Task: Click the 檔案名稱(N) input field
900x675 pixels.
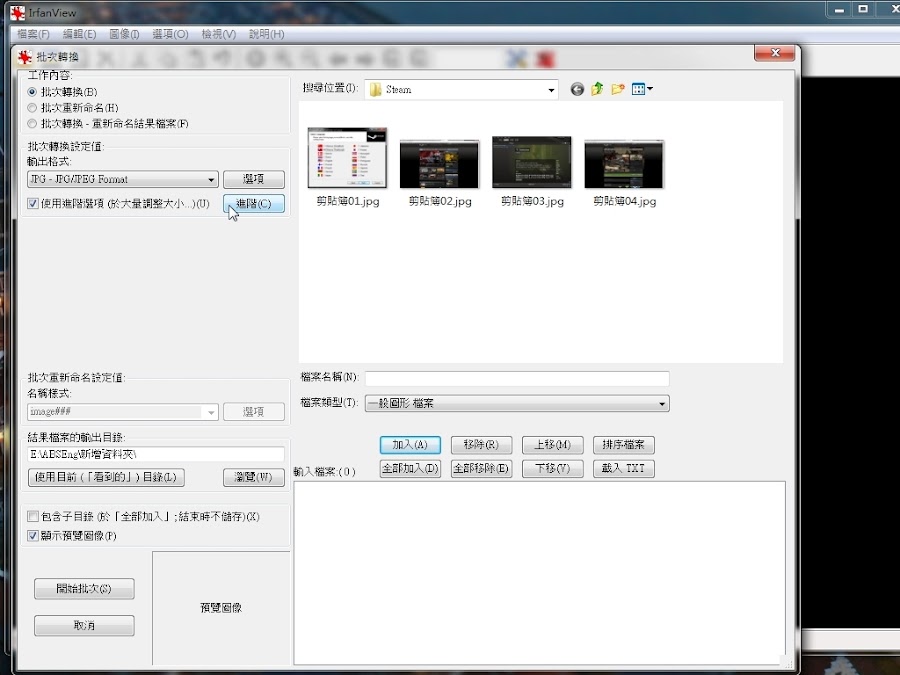Action: [517, 379]
